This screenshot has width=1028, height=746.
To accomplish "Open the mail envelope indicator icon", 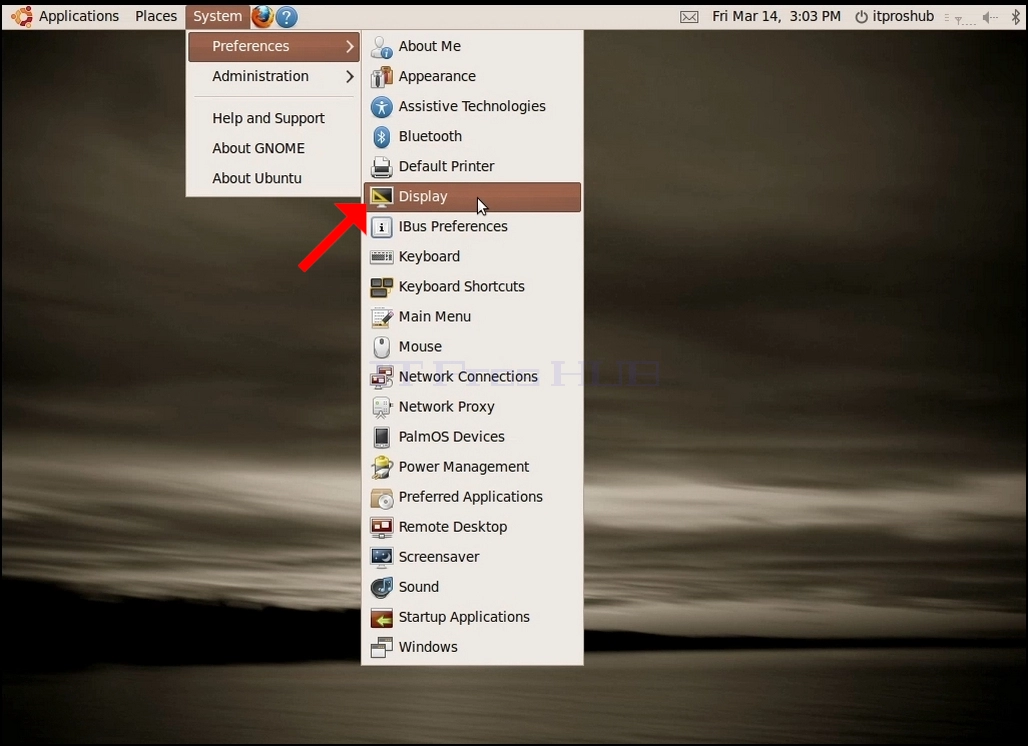I will (x=689, y=17).
